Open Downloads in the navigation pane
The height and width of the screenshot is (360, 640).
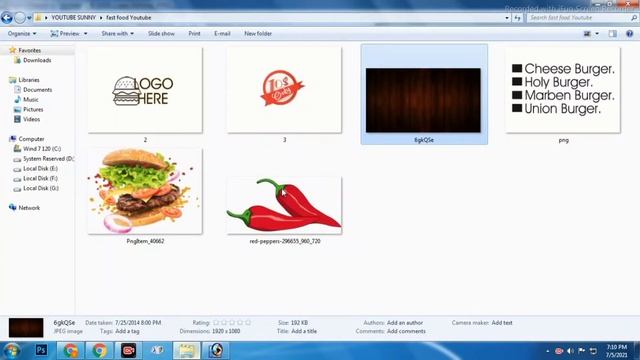[x=37, y=60]
